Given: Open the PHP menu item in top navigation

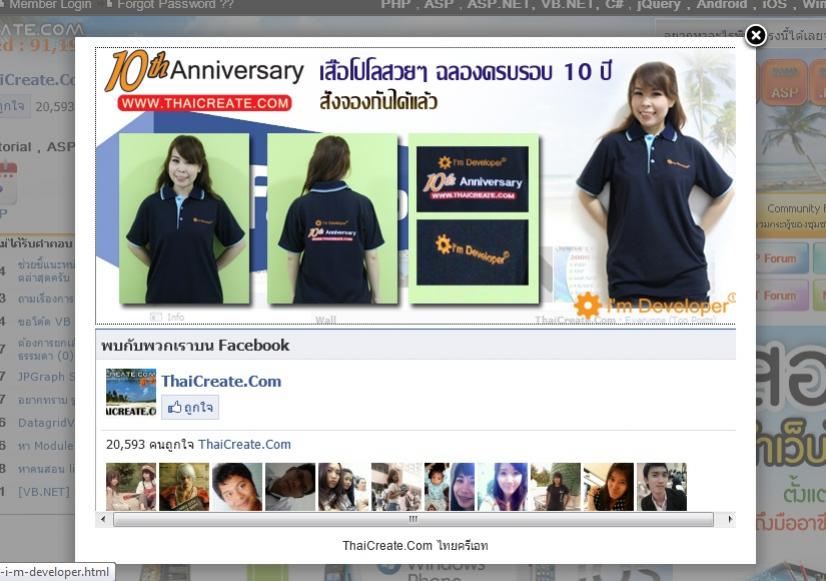Looking at the screenshot, I should click(x=395, y=5).
